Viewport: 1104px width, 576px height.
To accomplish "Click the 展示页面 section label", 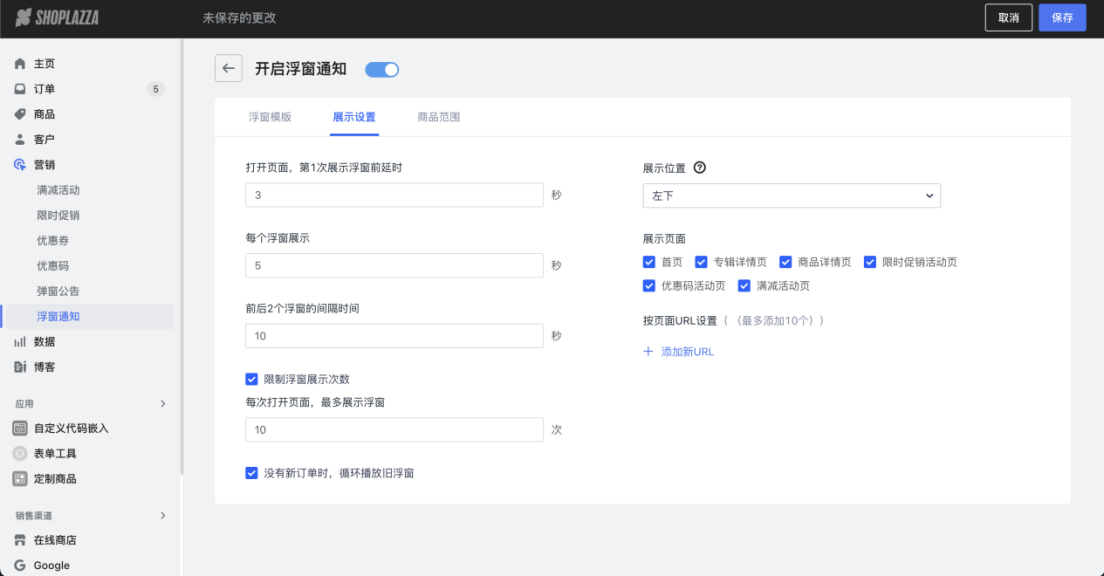I will coord(664,239).
